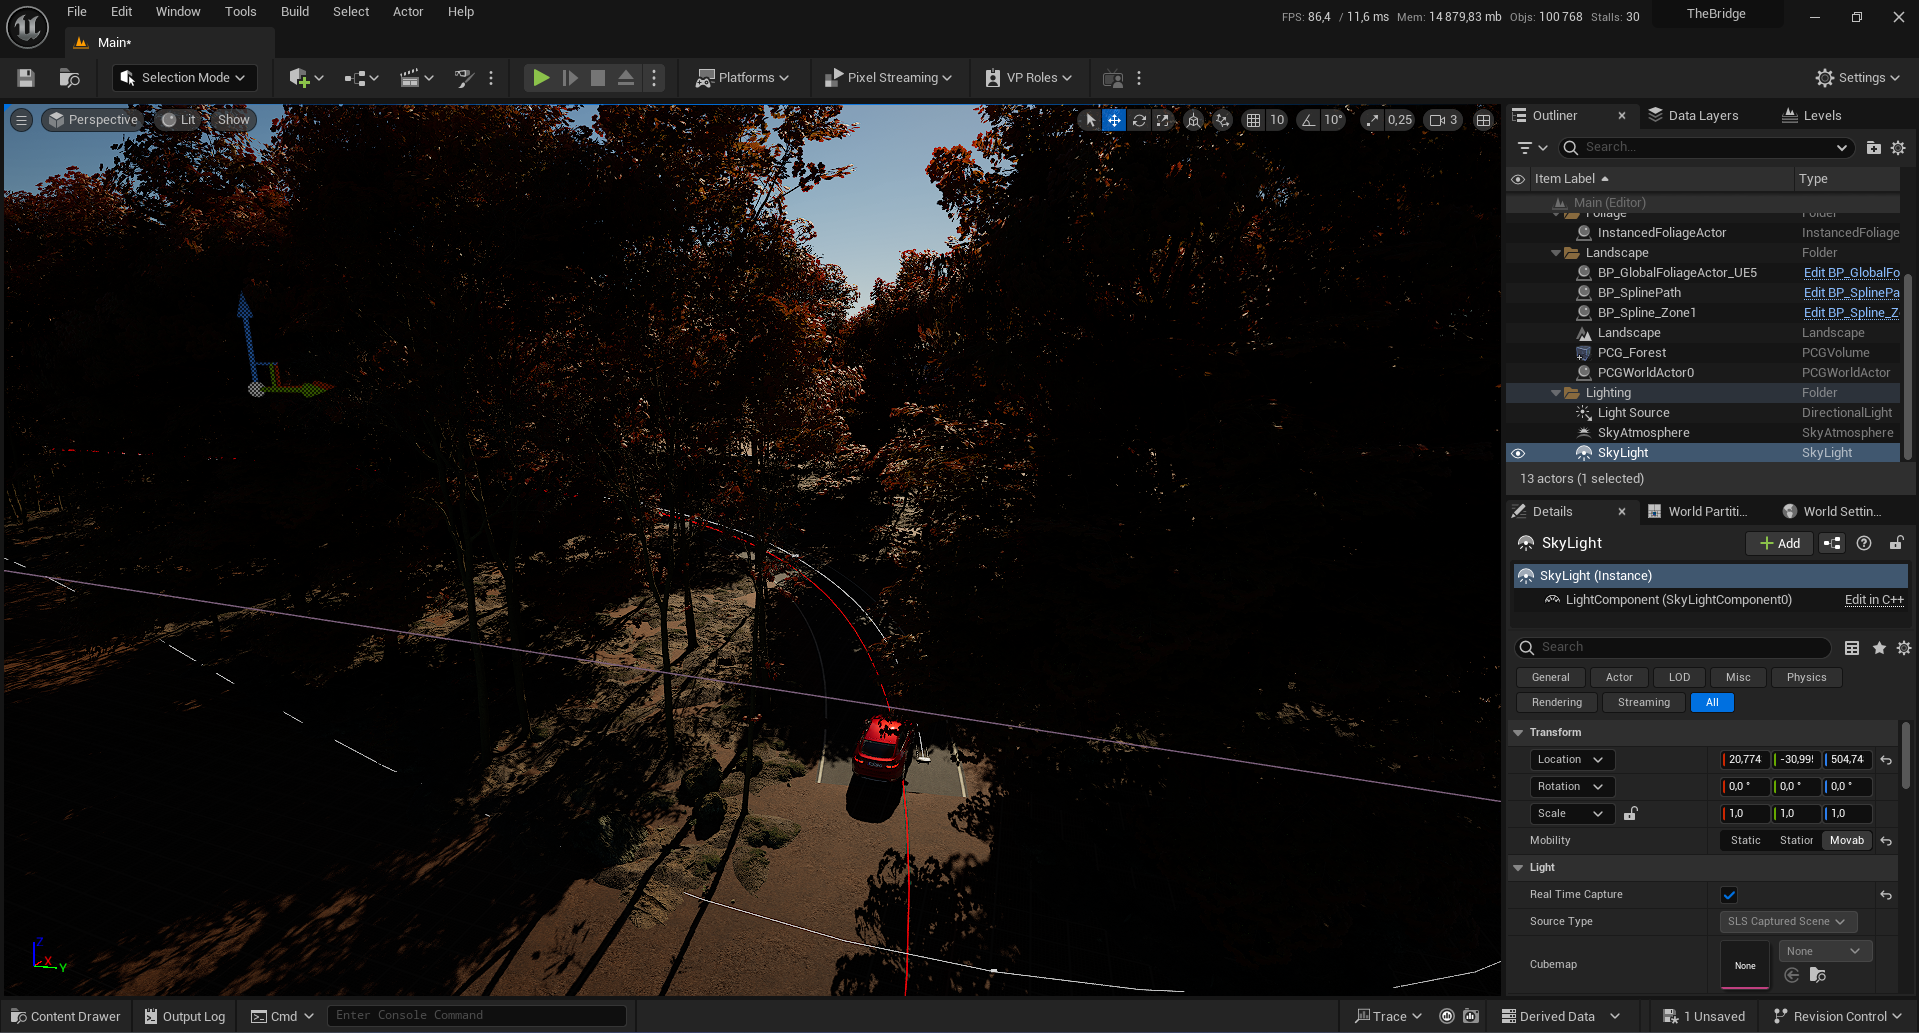The image size is (1919, 1033).
Task: Open the VP Roles dropdown
Action: pos(1029,78)
